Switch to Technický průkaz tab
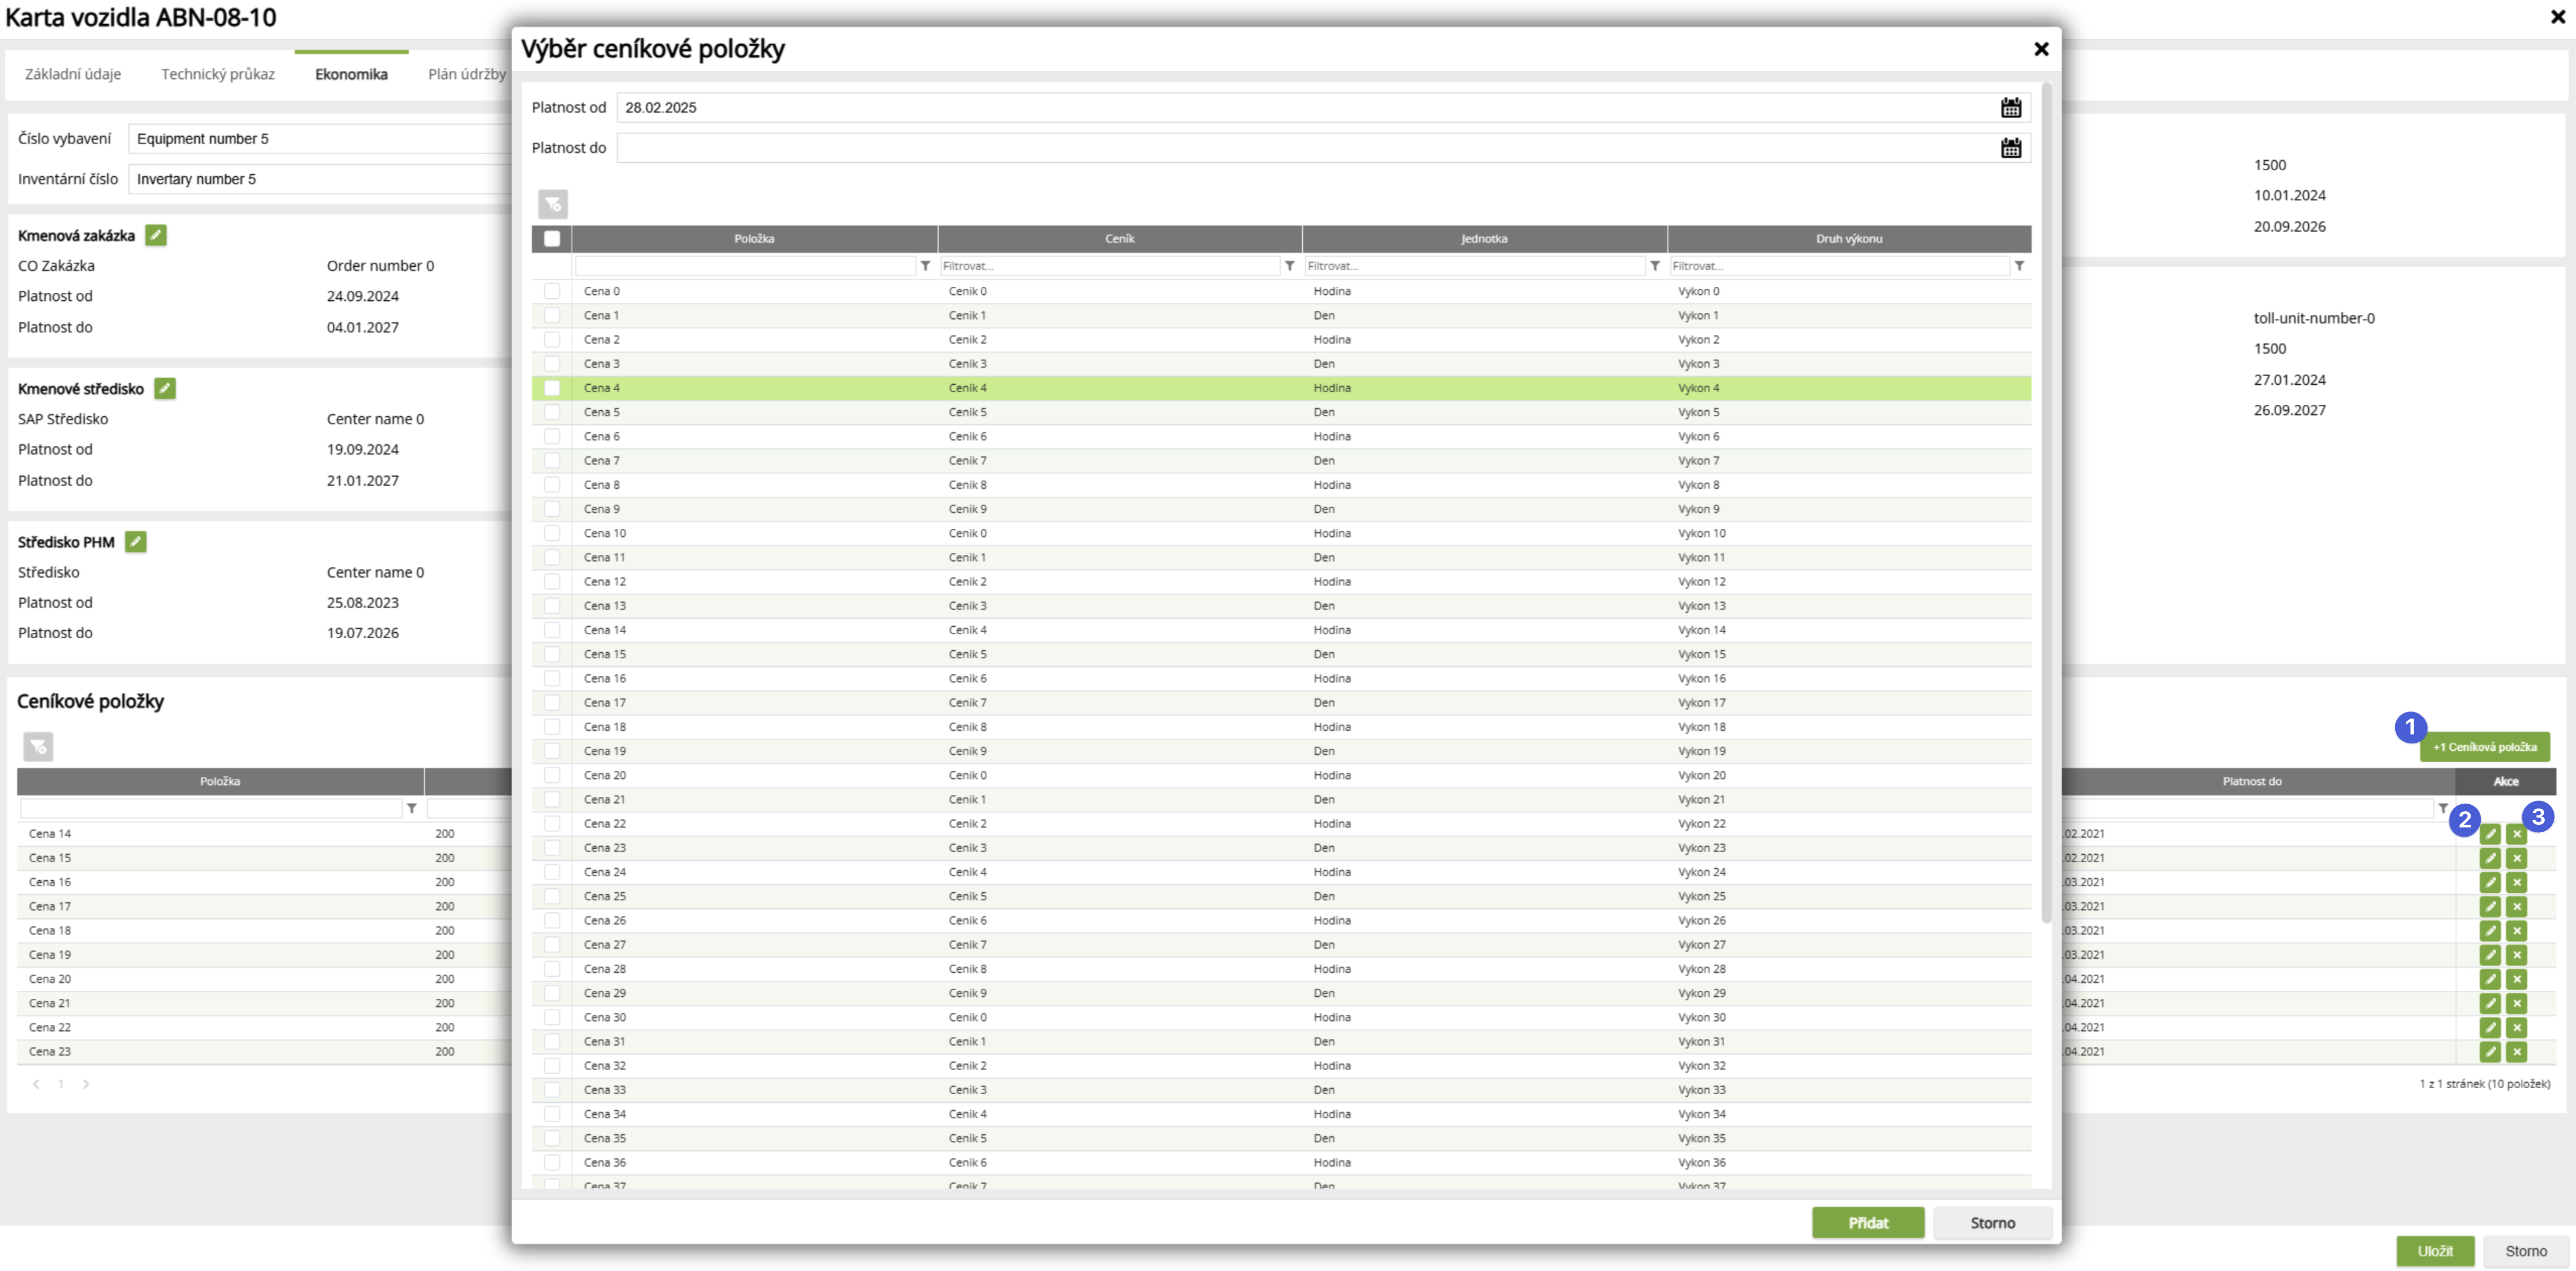The width and height of the screenshot is (2576, 1271). coord(218,74)
